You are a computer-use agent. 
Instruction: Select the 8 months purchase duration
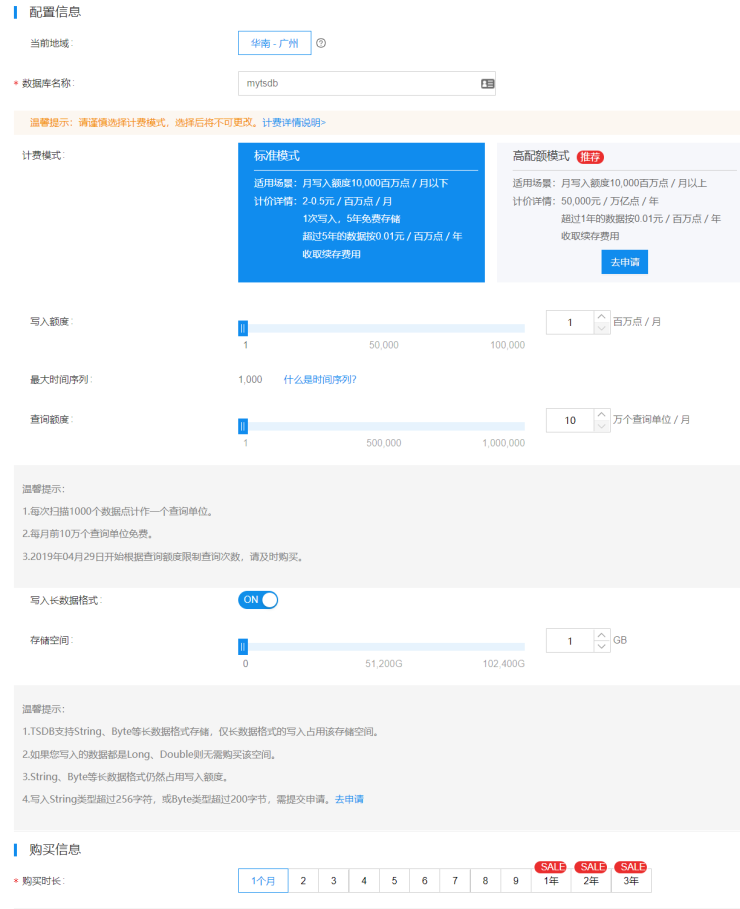tap(485, 881)
